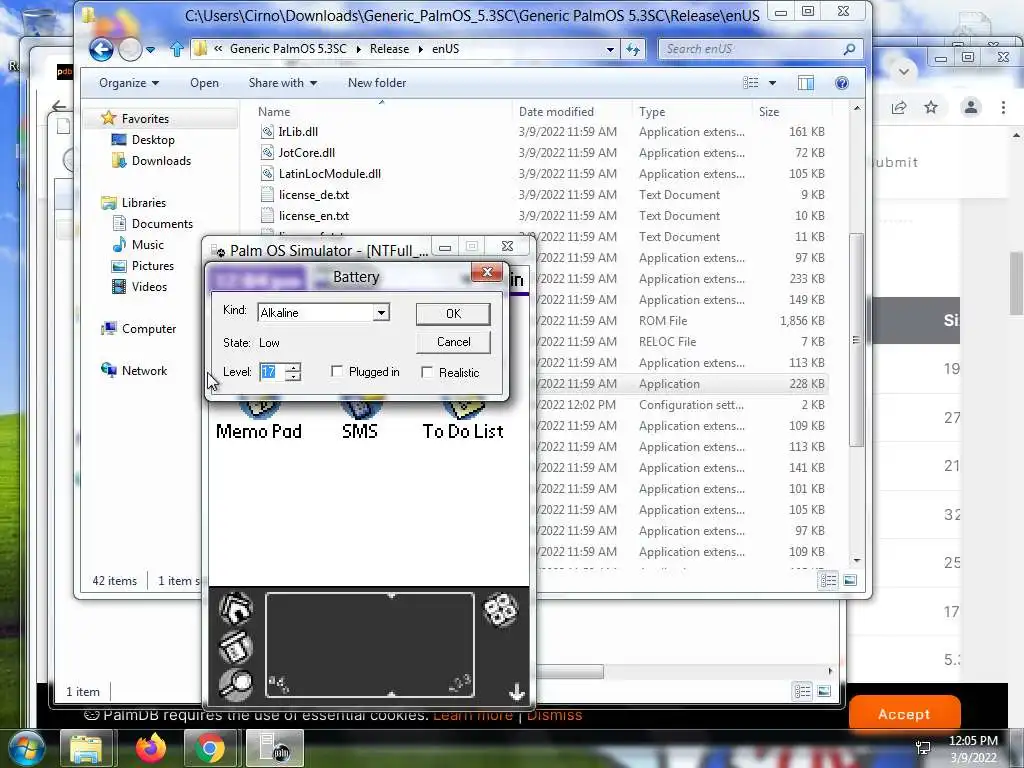Viewport: 1024px width, 768px height.
Task: Click the Chrome share page icon
Action: point(899,108)
